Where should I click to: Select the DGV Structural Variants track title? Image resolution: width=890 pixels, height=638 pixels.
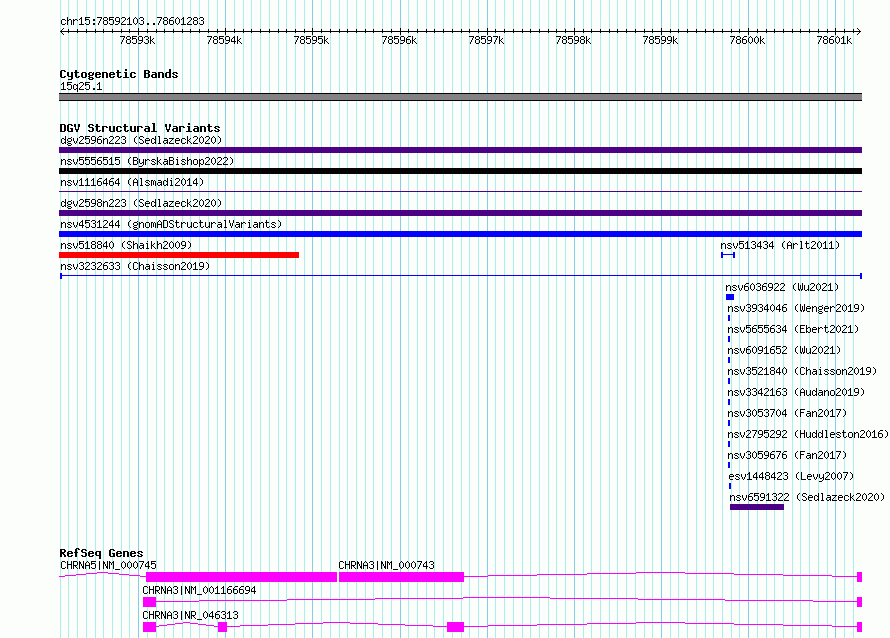pyautogui.click(x=140, y=128)
